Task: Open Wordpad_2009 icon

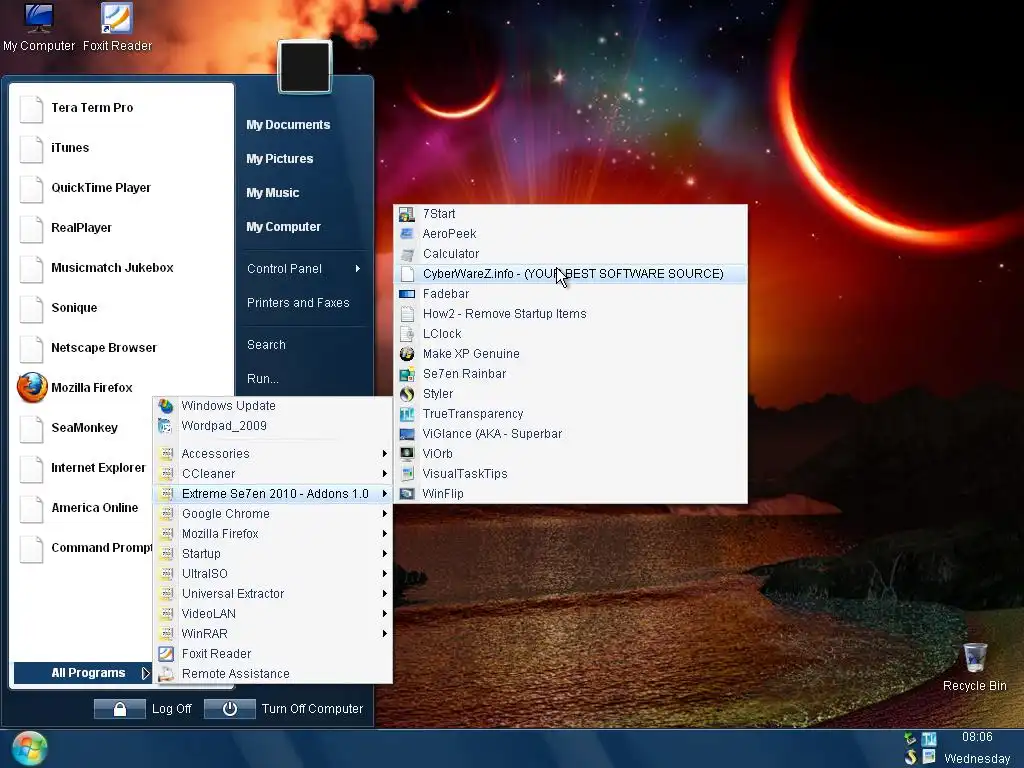Action: [166, 426]
